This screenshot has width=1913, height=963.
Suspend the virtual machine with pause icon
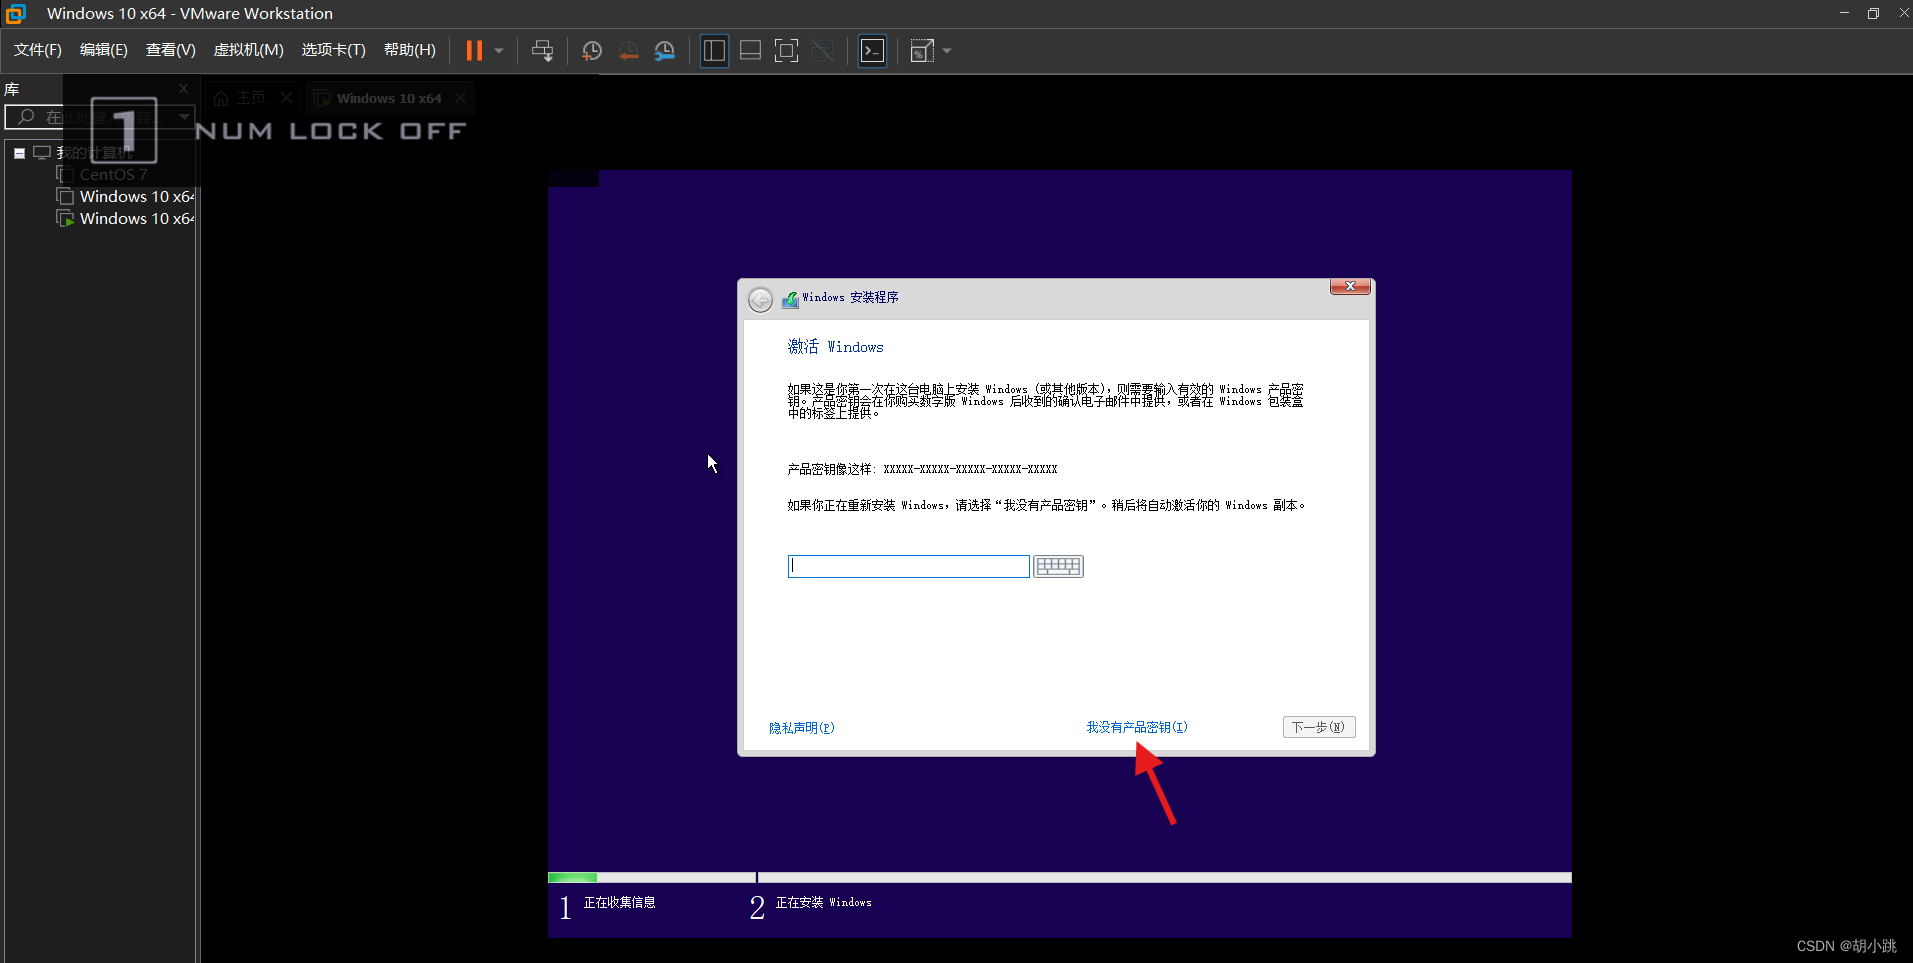[x=476, y=50]
